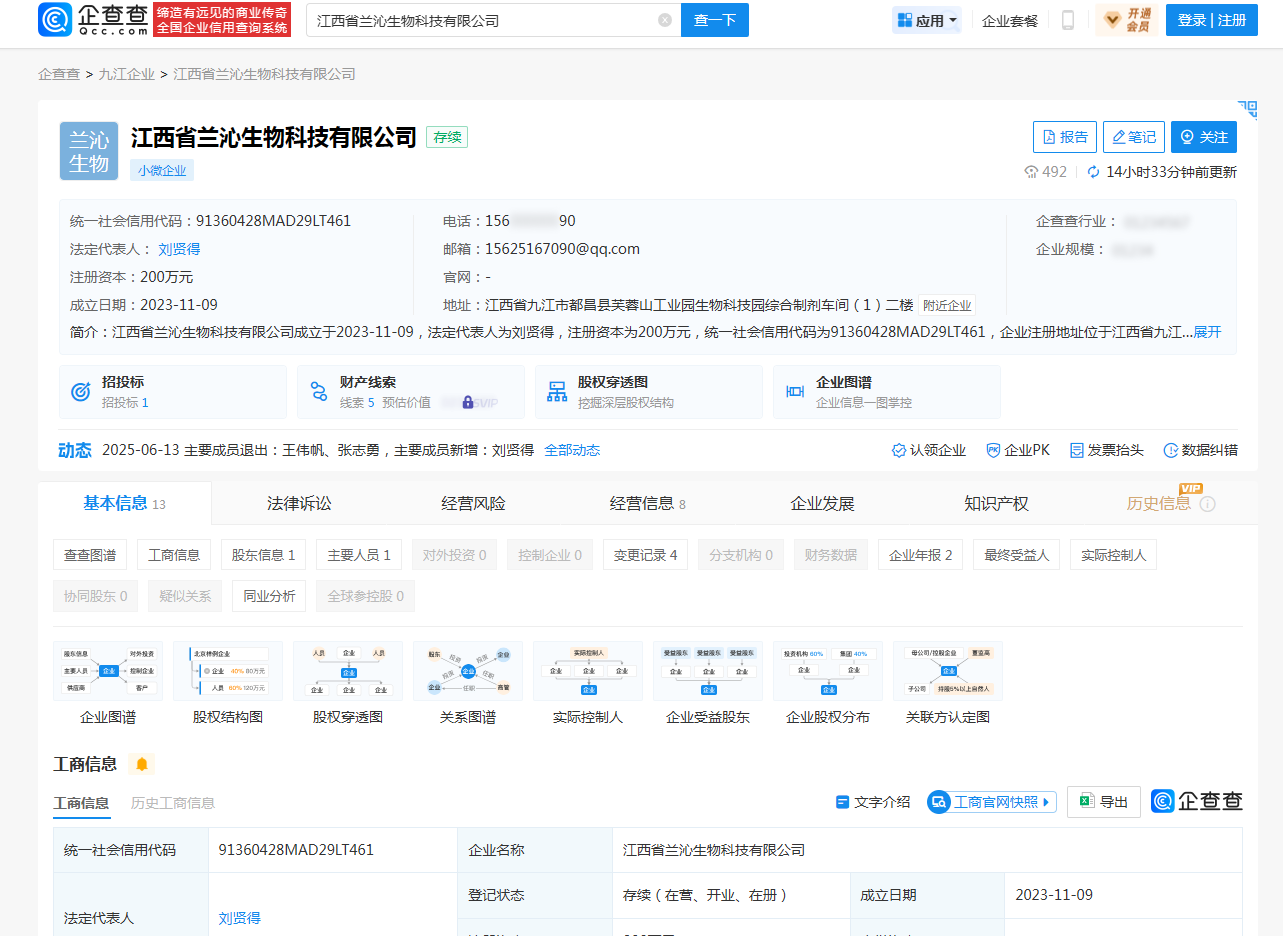Viewport: 1283px width, 936px height.
Task: Open the 财产线索 card
Action: click(x=410, y=392)
